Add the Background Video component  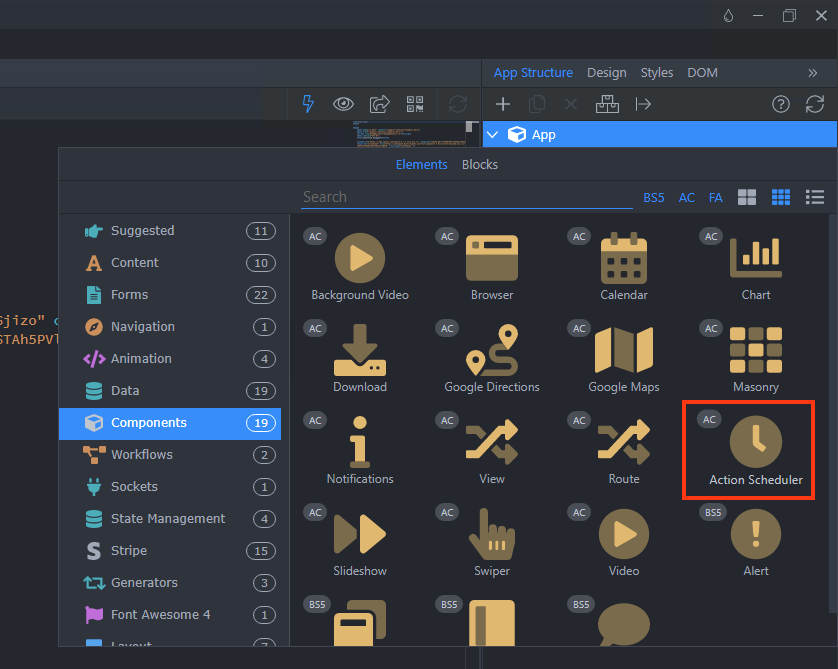360,266
